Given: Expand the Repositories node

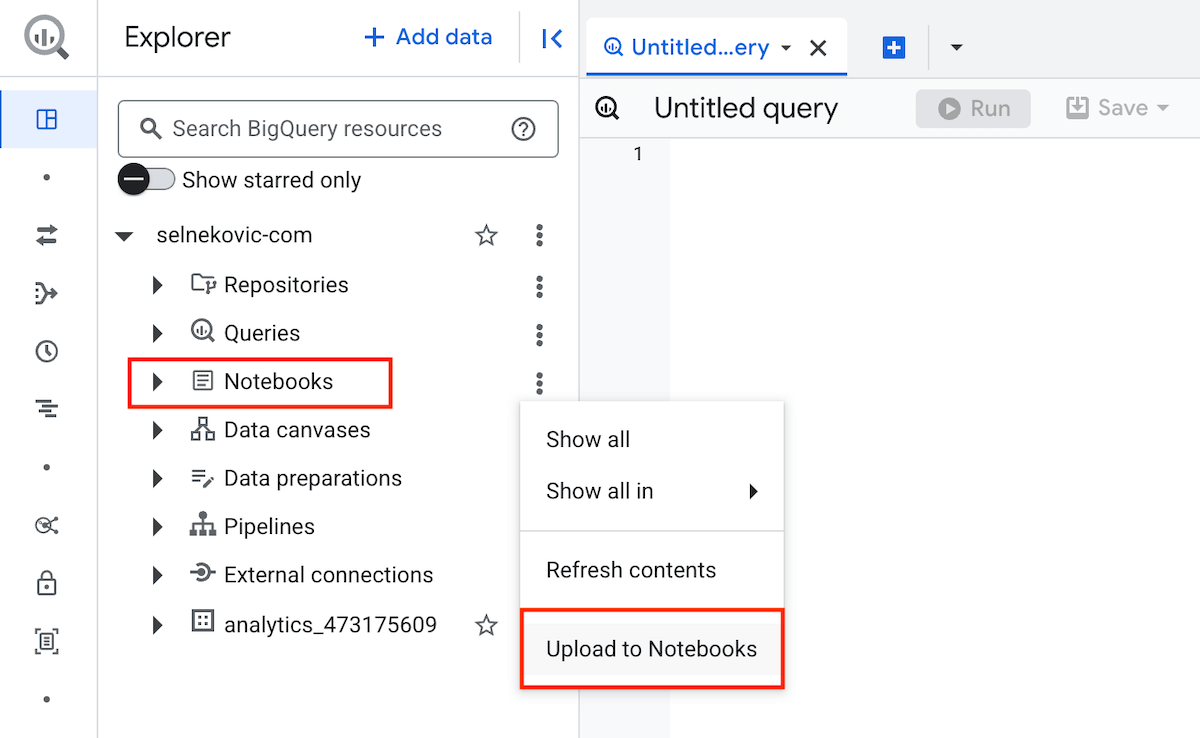Looking at the screenshot, I should click(158, 285).
